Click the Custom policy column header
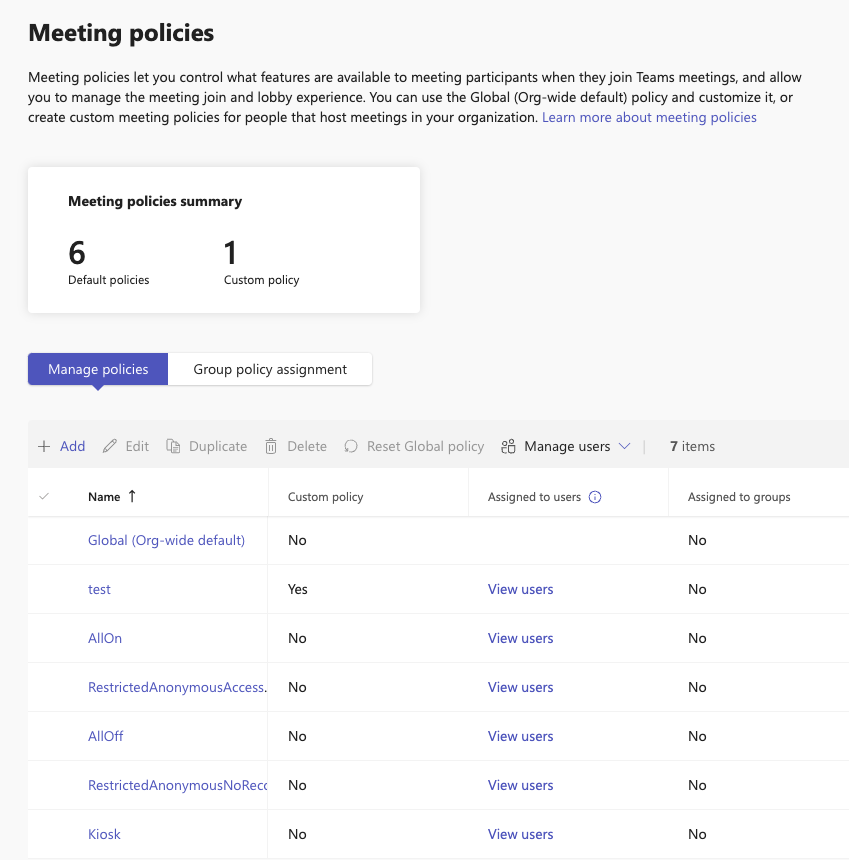Viewport: 849px width, 860px height. coord(326,497)
